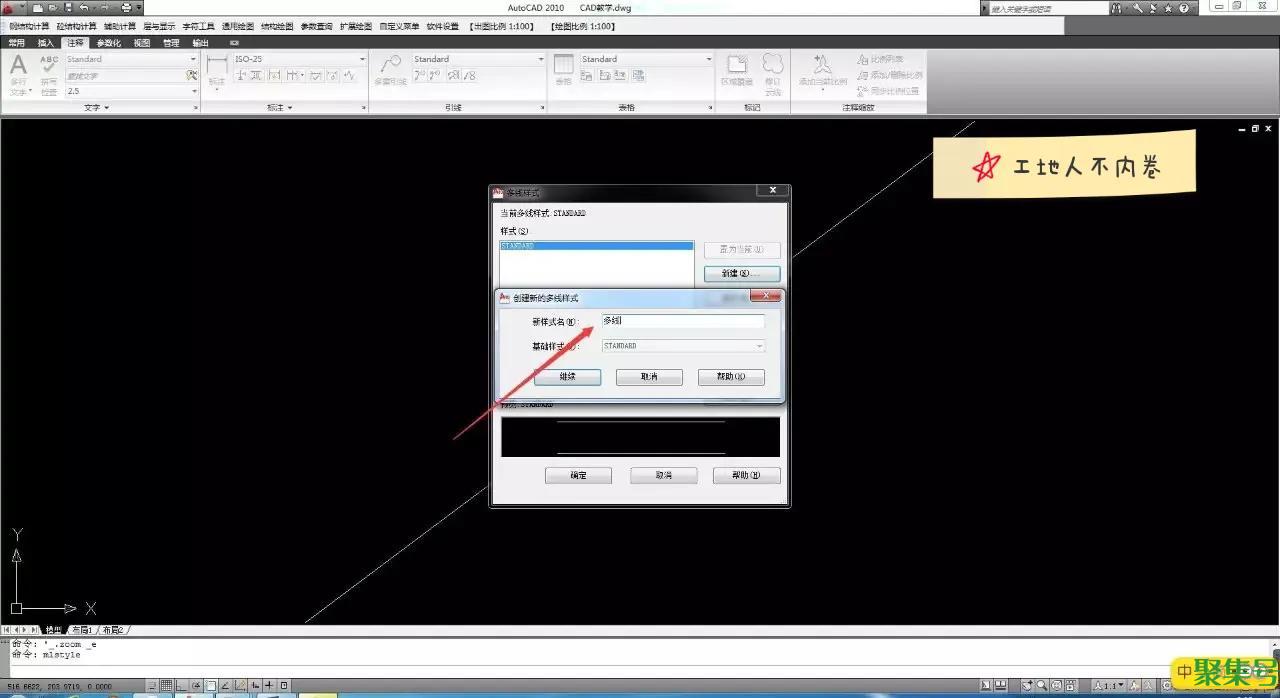The height and width of the screenshot is (698, 1280).
Task: Click the print icon in quick access toolbar
Action: [x=126, y=8]
